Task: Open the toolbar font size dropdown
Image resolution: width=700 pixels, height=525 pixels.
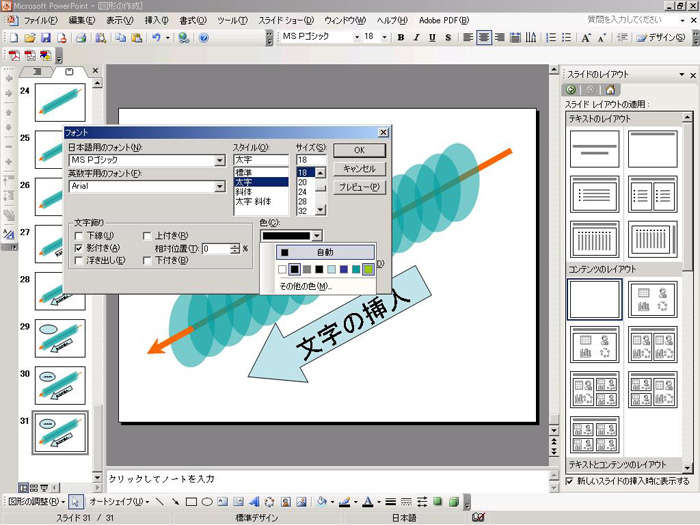Action: (x=384, y=38)
